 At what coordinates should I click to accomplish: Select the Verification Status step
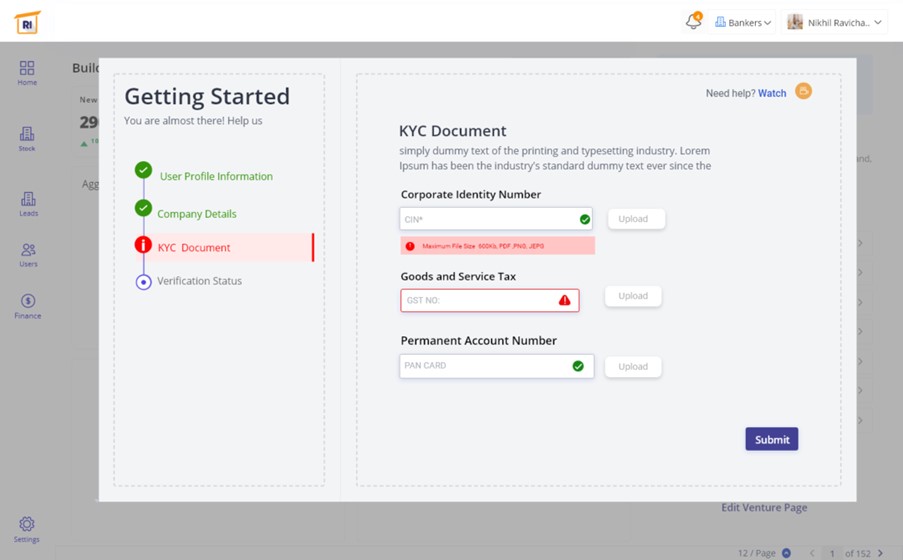[199, 281]
